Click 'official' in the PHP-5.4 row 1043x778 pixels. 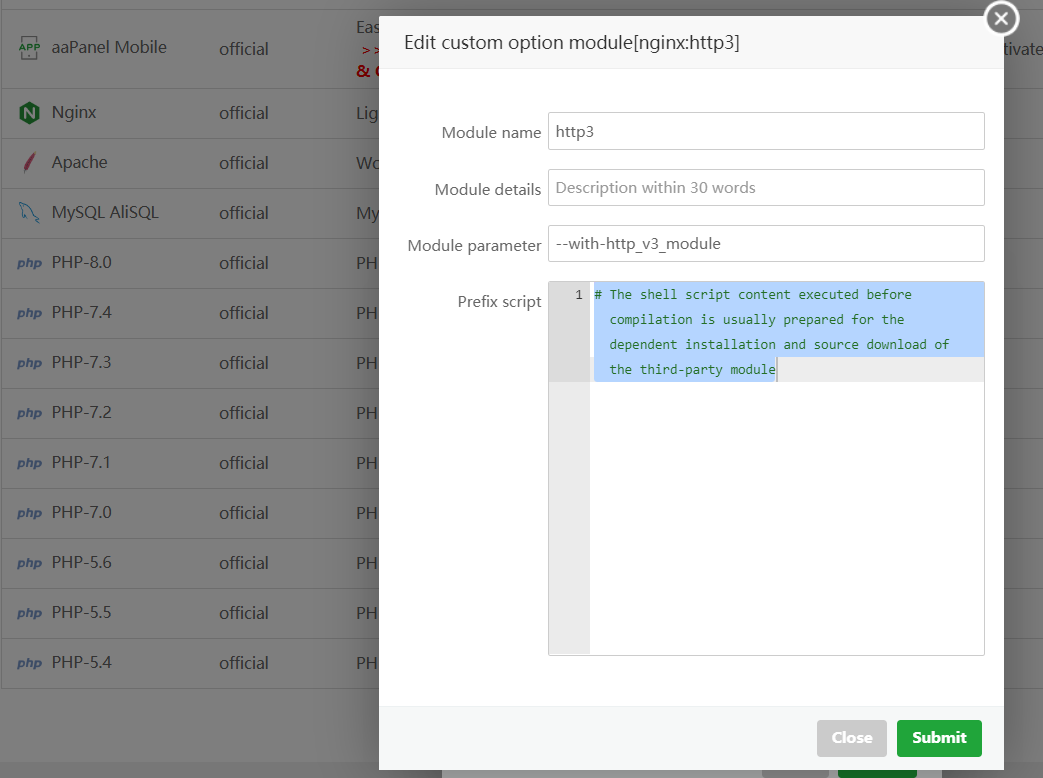coord(243,663)
